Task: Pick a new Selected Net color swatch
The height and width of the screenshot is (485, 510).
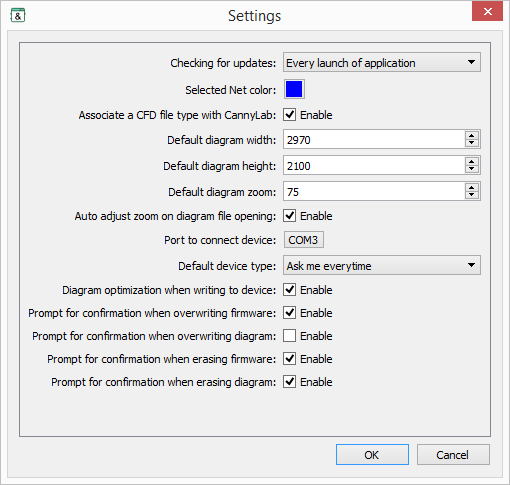Action: pyautogui.click(x=294, y=89)
